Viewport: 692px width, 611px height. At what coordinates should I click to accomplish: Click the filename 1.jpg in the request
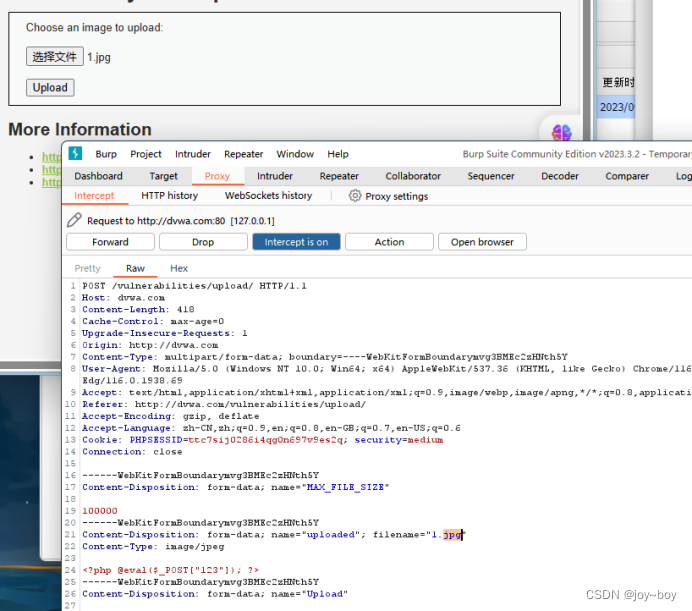point(447,535)
